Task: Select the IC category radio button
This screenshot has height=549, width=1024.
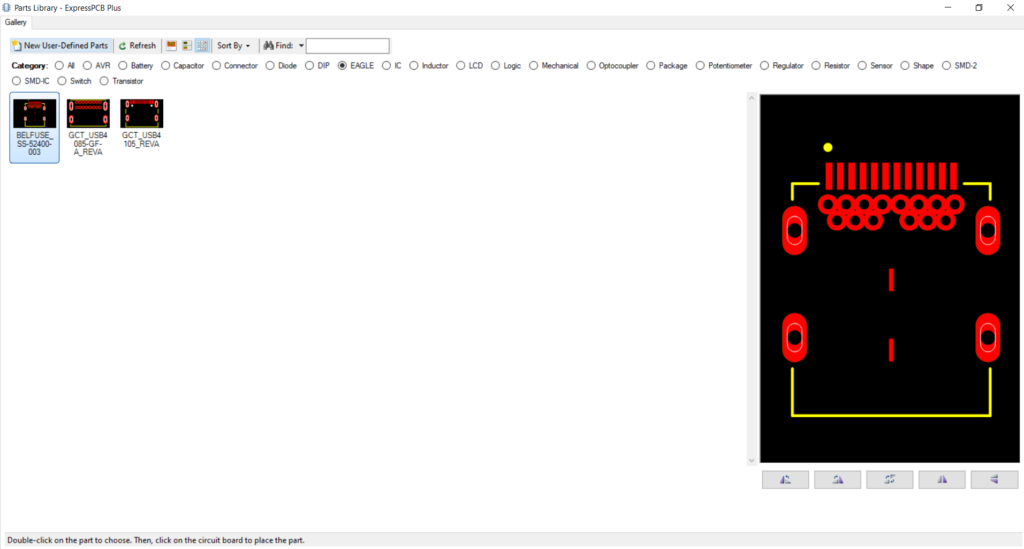Action: click(387, 66)
